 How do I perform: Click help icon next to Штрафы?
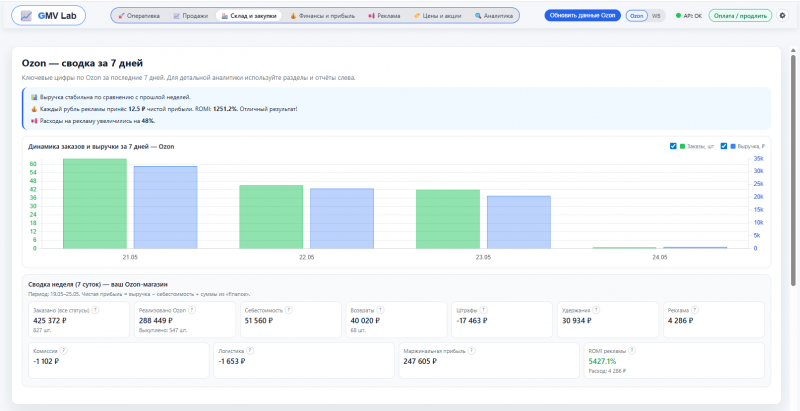click(484, 310)
